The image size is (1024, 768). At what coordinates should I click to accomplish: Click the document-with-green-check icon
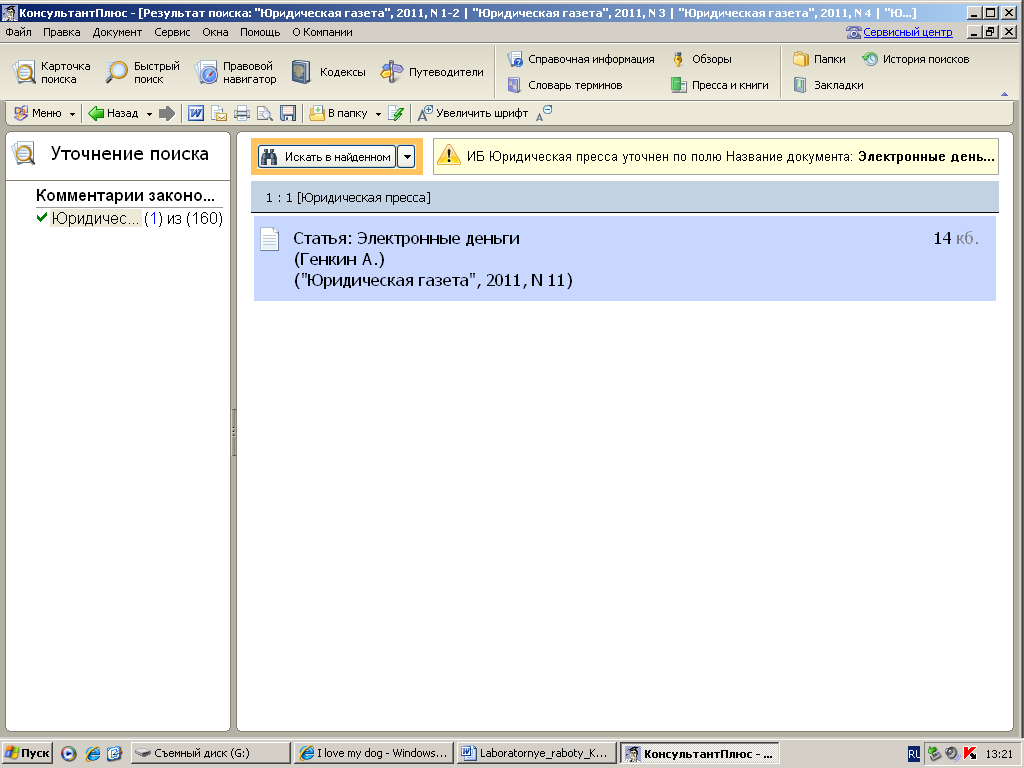396,114
